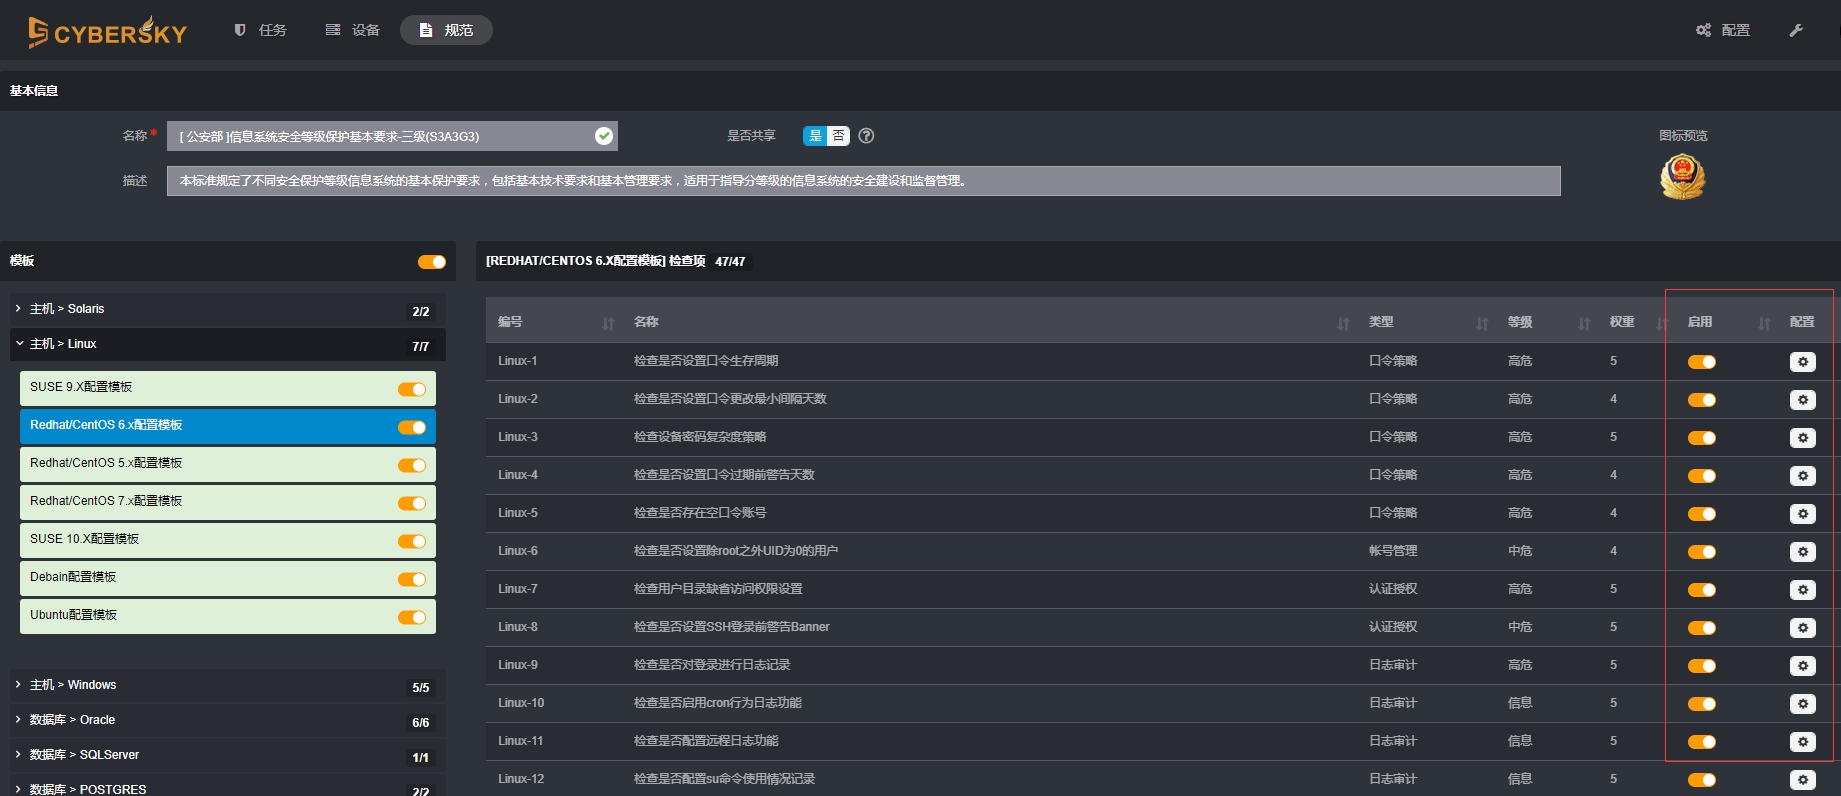Select 否 for the sharing option
This screenshot has width=1841, height=796.
838,136
